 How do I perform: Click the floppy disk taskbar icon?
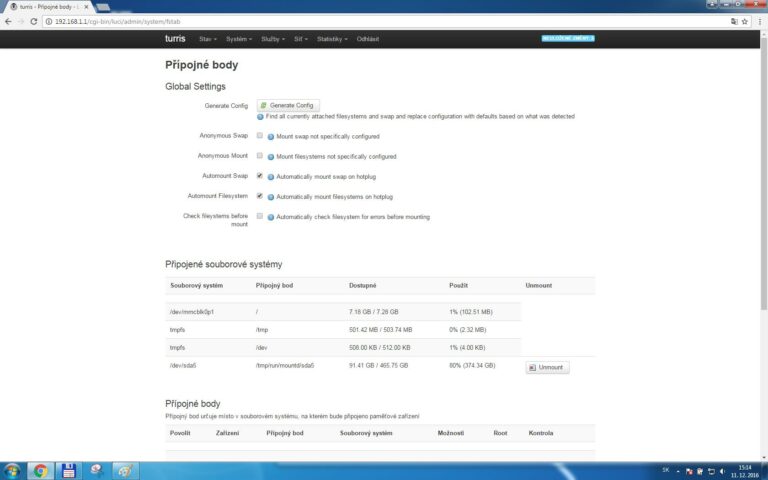point(69,471)
